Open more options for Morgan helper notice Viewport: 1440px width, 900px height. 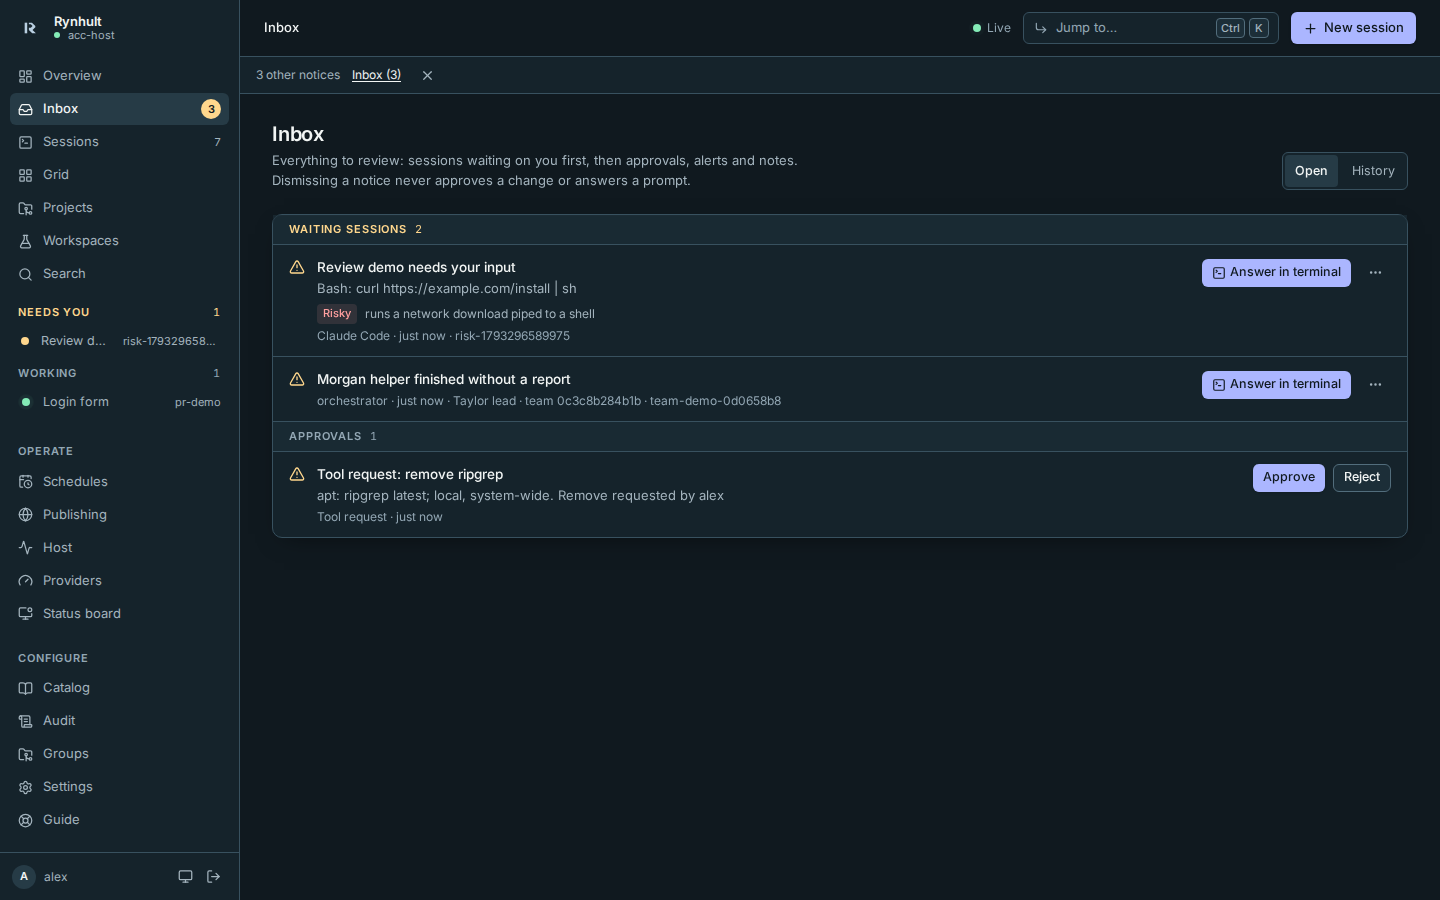(x=1375, y=385)
